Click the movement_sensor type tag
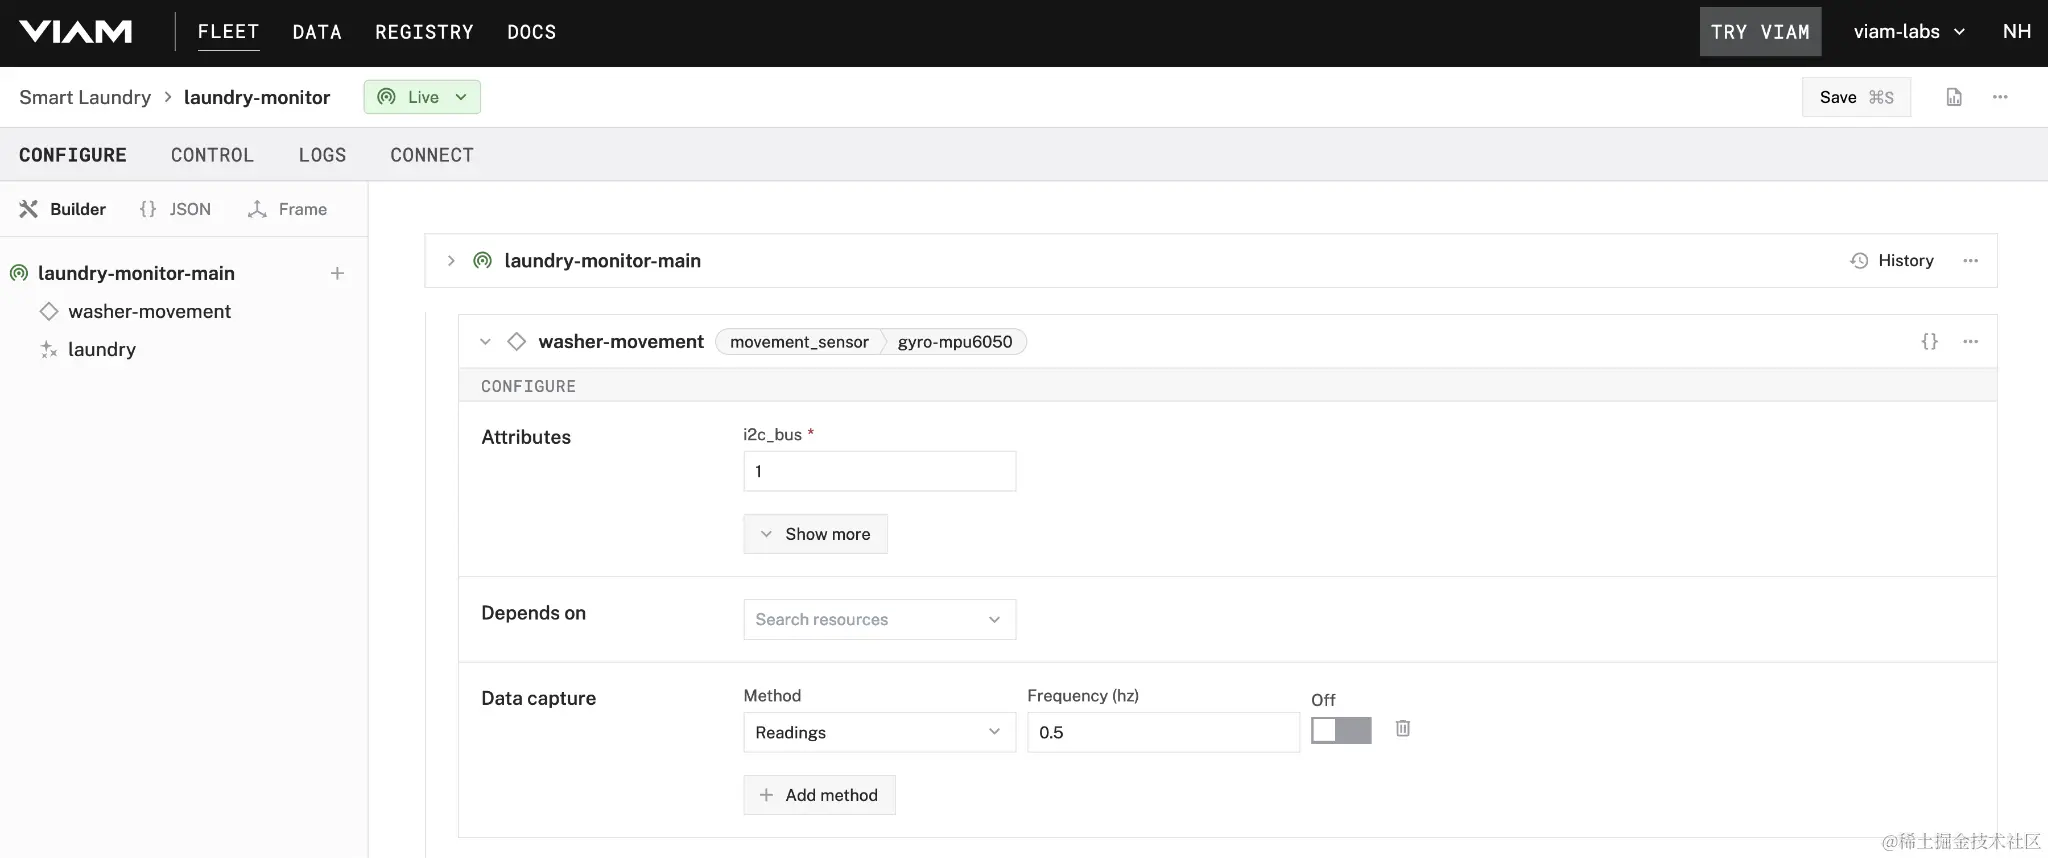The height and width of the screenshot is (858, 2048). point(799,342)
